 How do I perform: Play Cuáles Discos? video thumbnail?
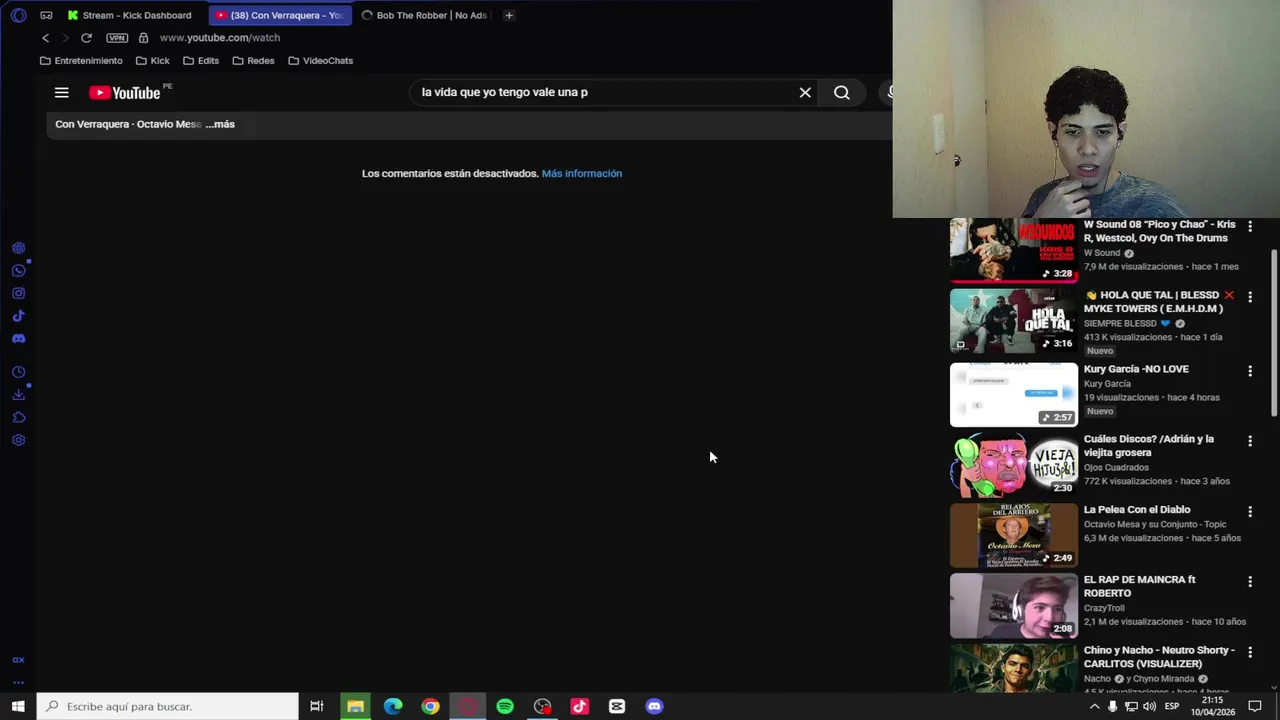click(1013, 465)
